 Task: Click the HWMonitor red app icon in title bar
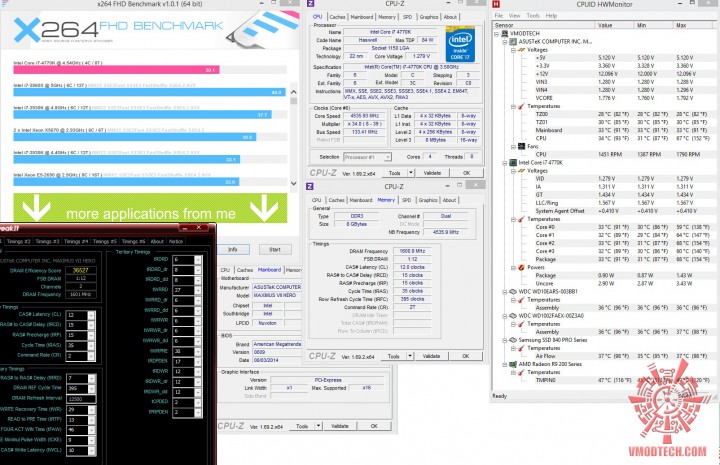496,4
